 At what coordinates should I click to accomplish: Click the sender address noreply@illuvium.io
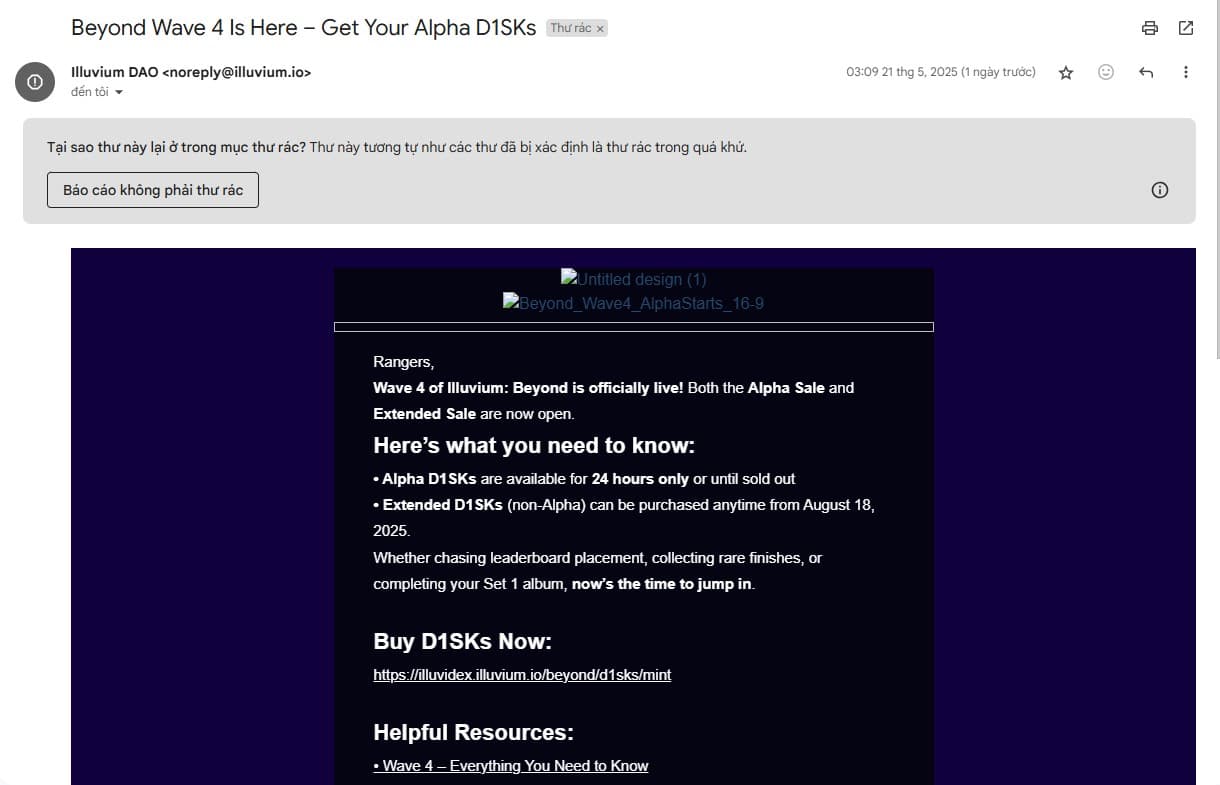click(x=236, y=72)
